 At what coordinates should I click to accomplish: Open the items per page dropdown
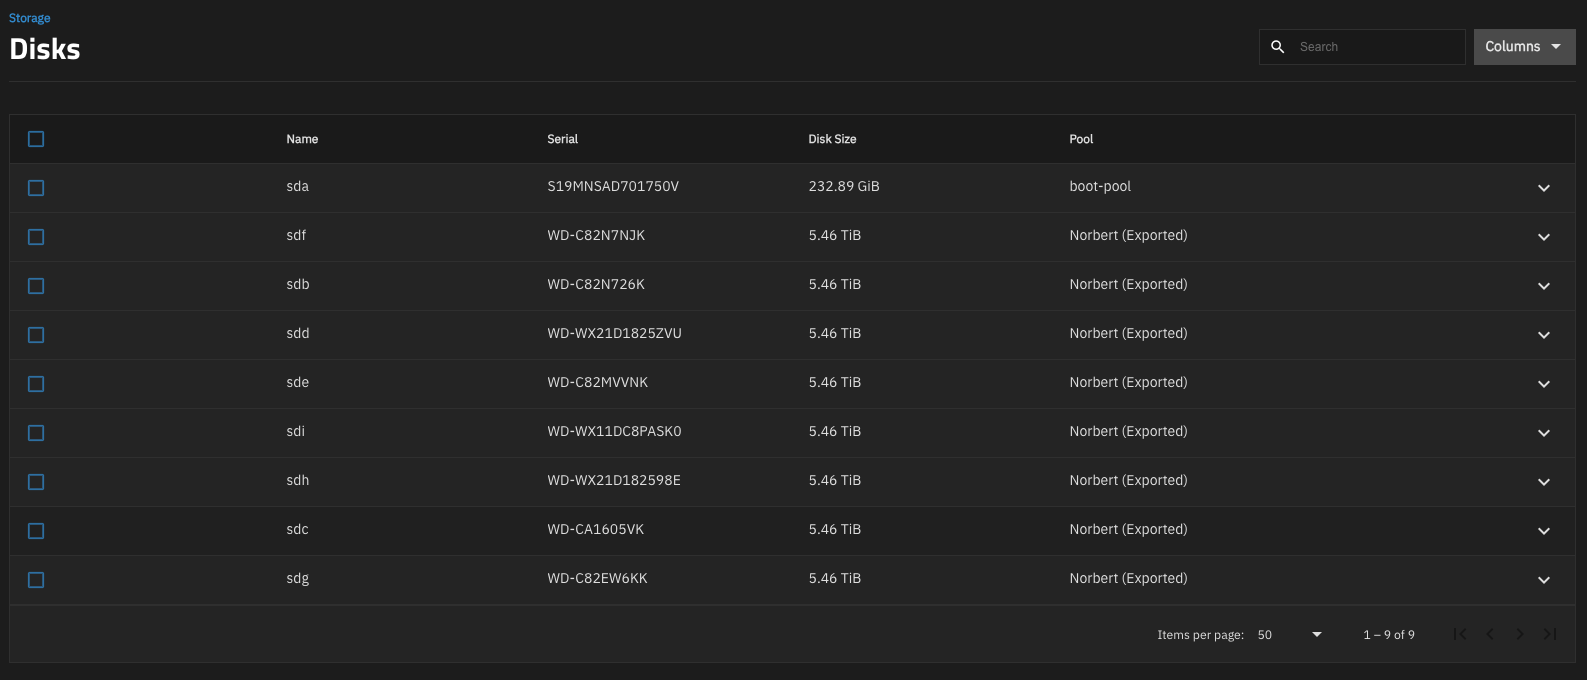[x=1290, y=635]
